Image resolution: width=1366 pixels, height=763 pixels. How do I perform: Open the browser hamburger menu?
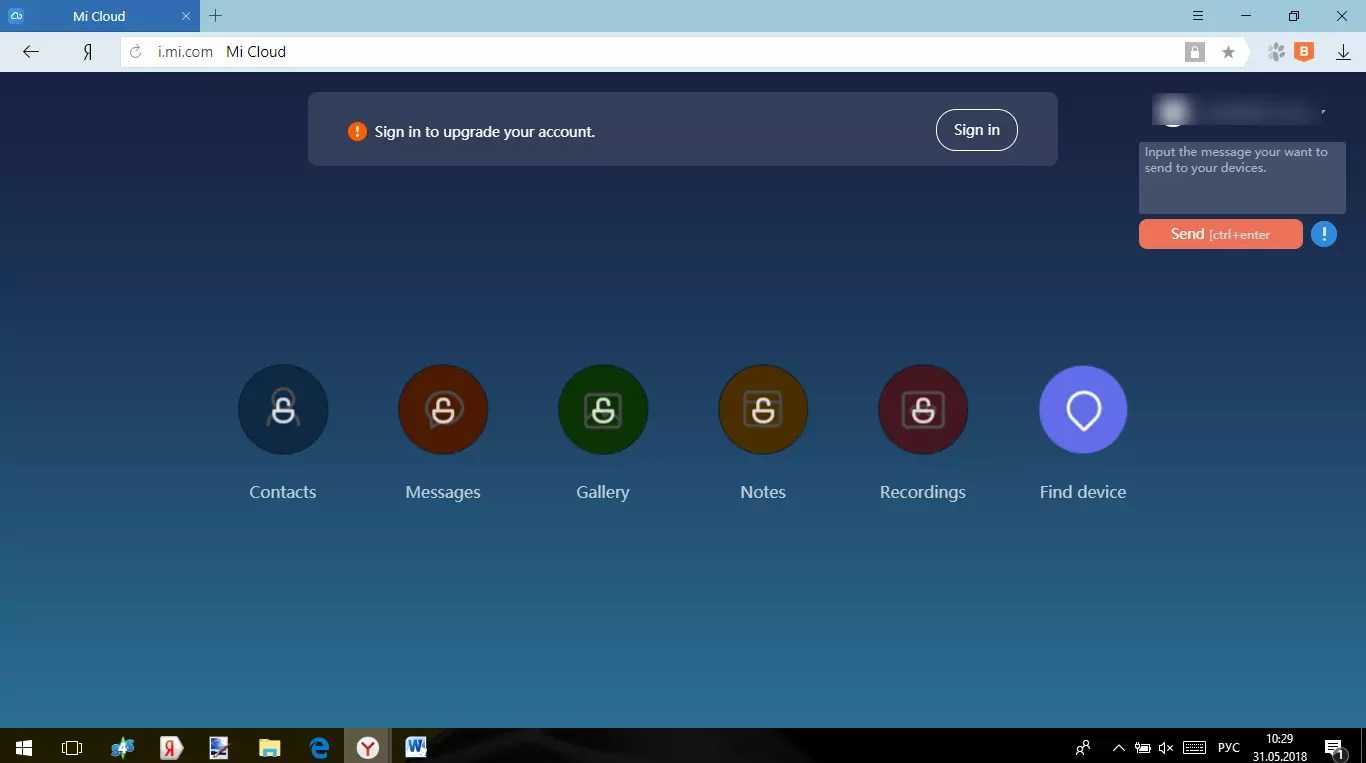[1198, 16]
